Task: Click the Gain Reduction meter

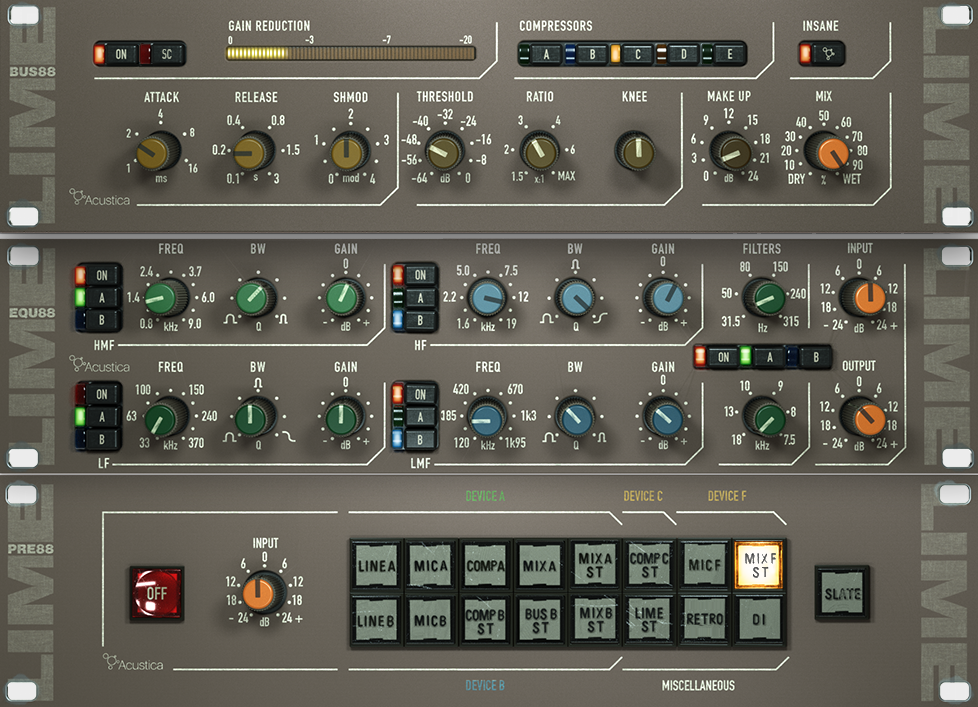Action: tap(351, 54)
